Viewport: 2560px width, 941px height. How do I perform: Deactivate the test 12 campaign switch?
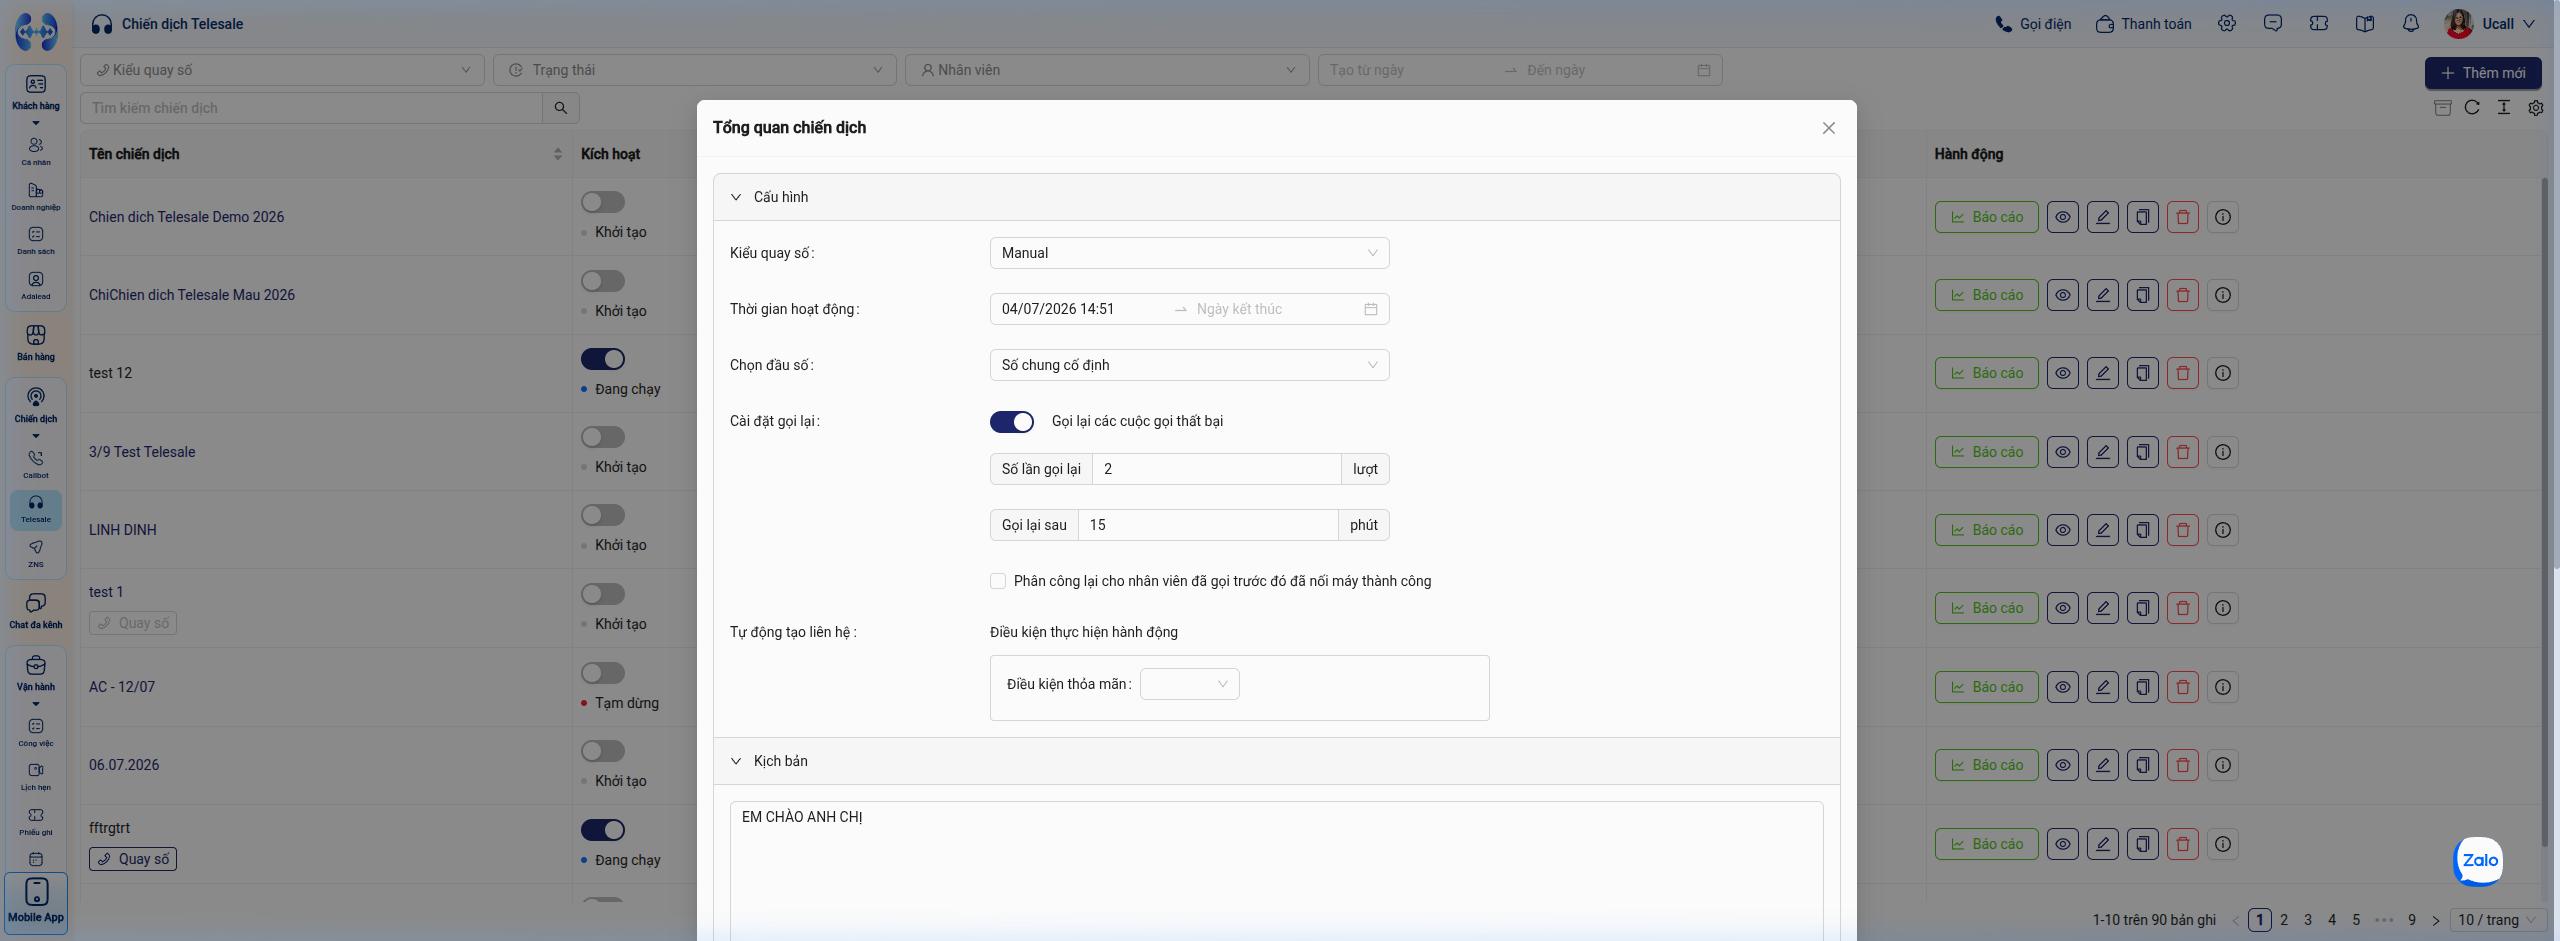pos(603,359)
